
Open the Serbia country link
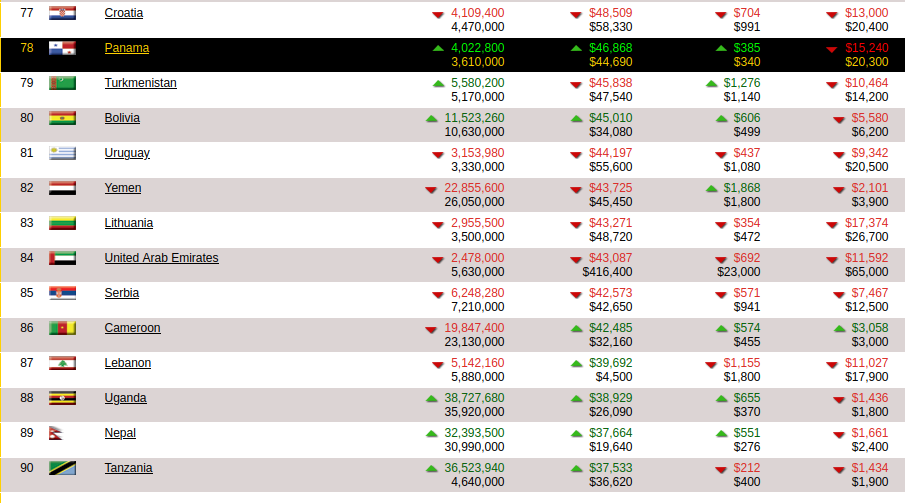(x=122, y=293)
